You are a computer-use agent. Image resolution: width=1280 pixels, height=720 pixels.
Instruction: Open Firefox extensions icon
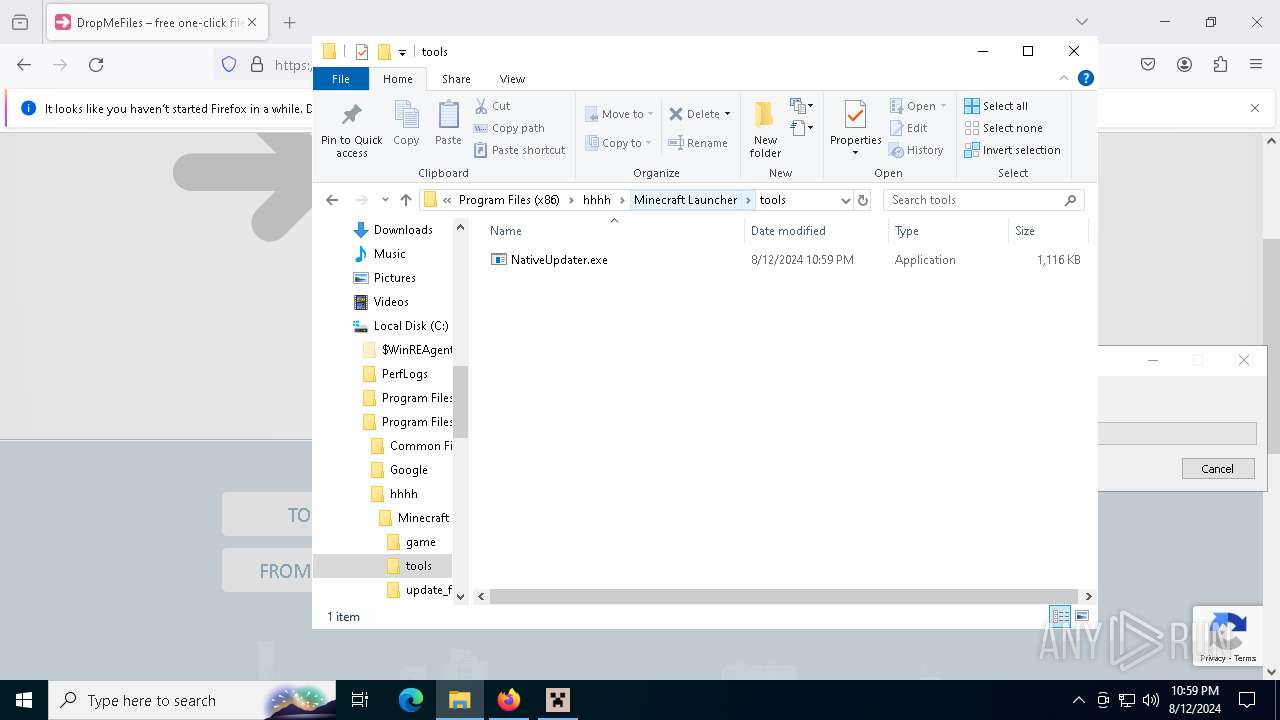click(1220, 64)
